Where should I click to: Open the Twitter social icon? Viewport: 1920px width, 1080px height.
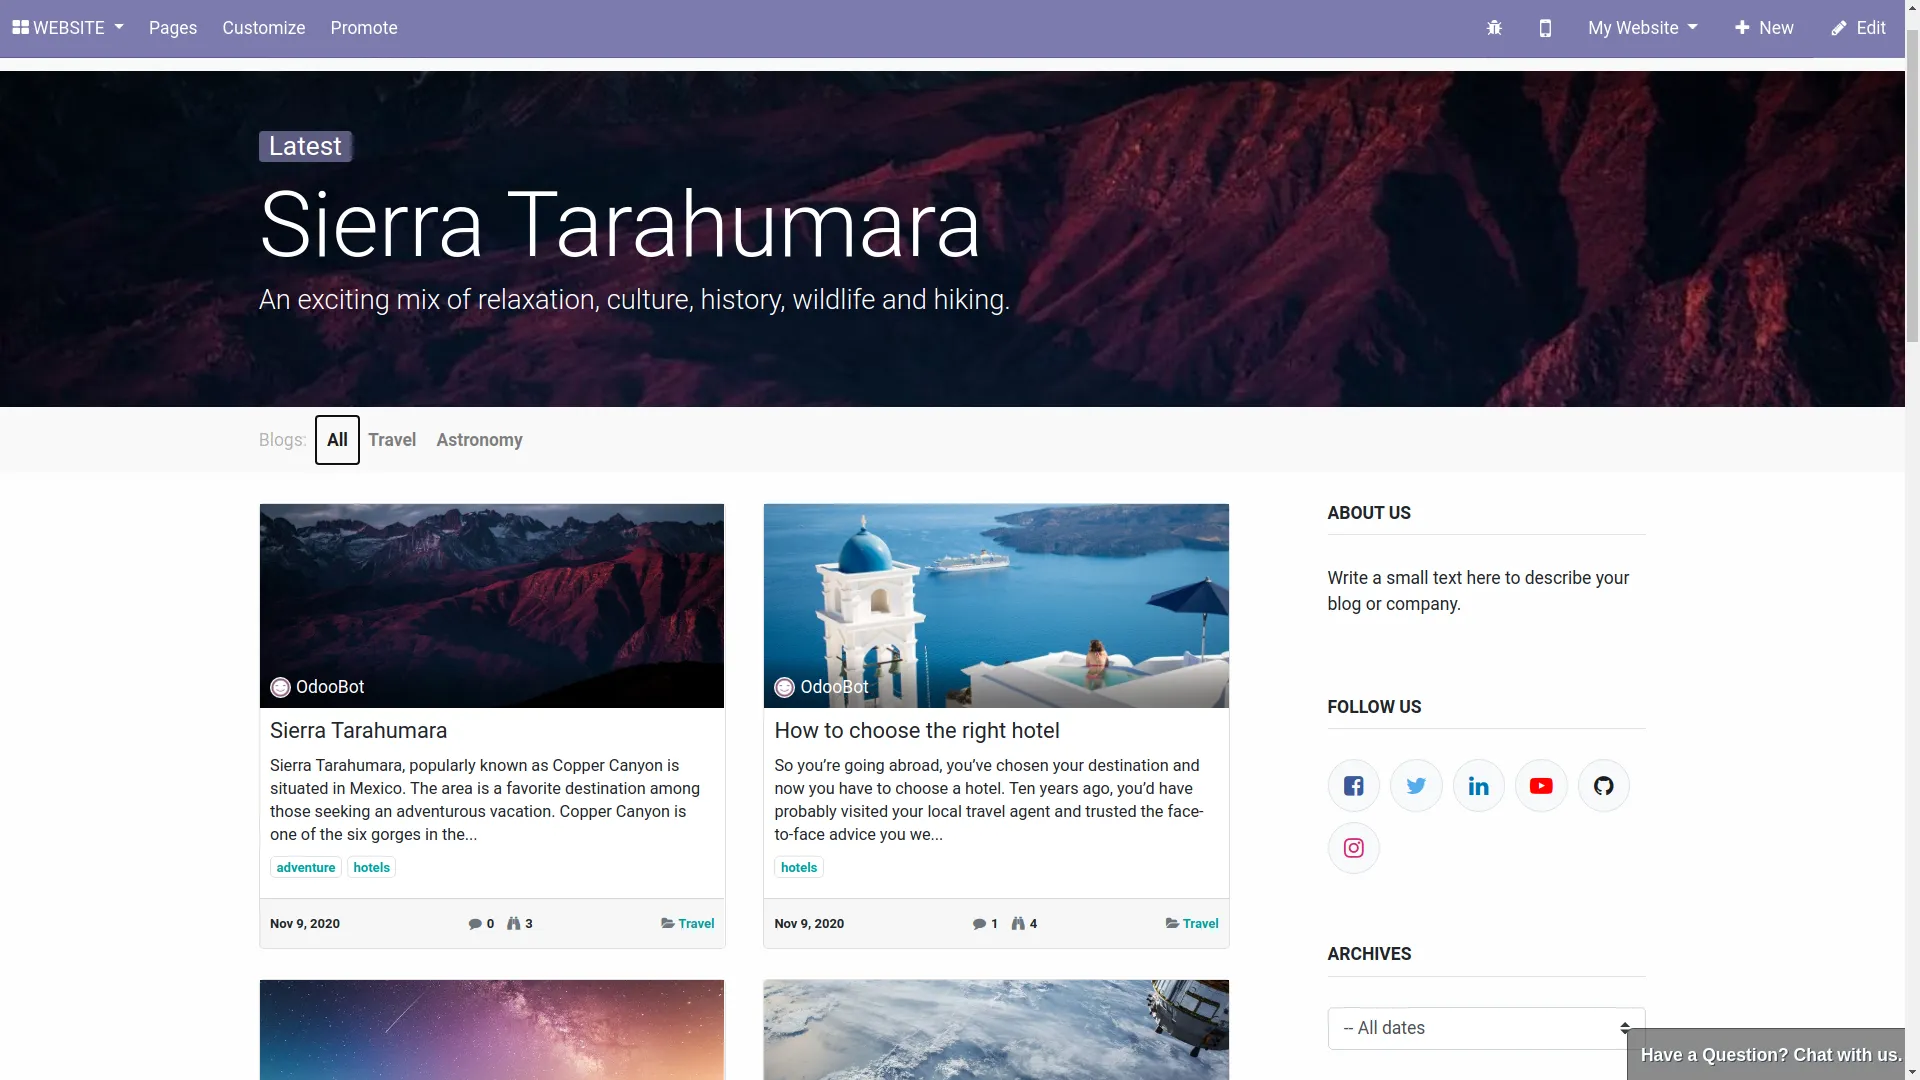click(x=1416, y=786)
